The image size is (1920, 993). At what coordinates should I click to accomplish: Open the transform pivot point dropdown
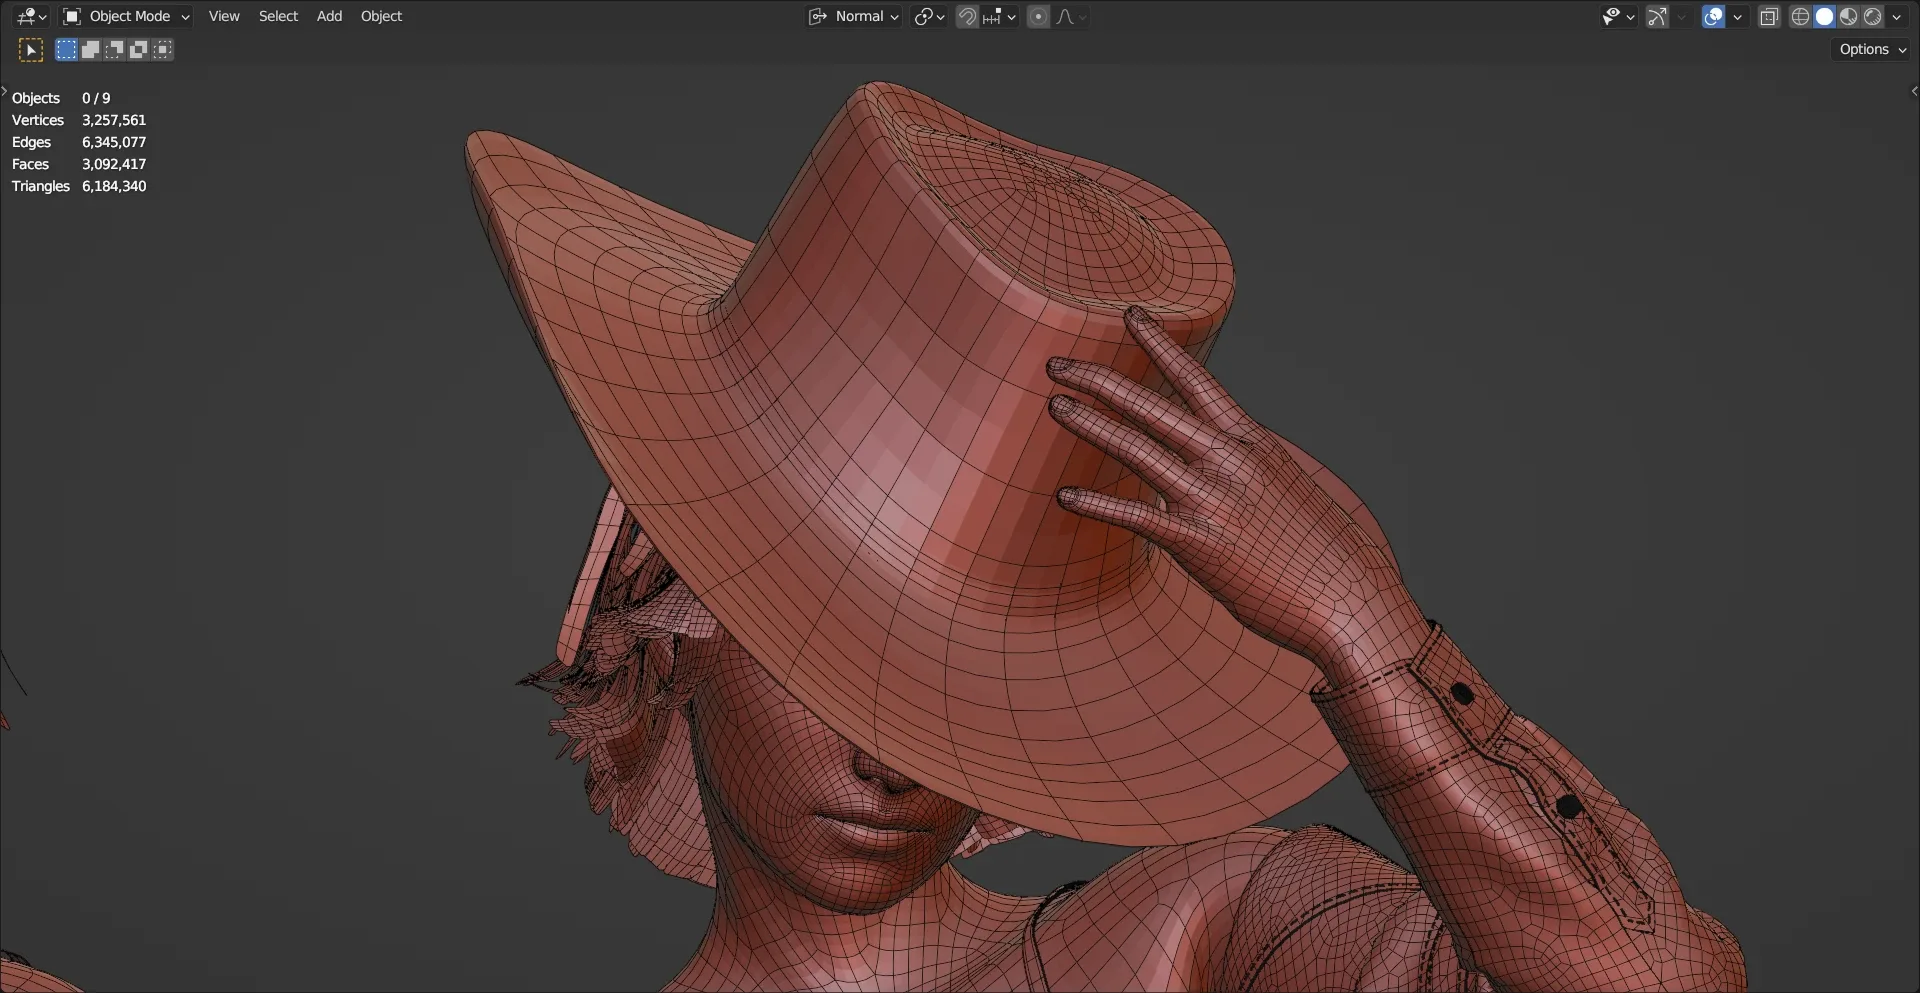tap(929, 16)
